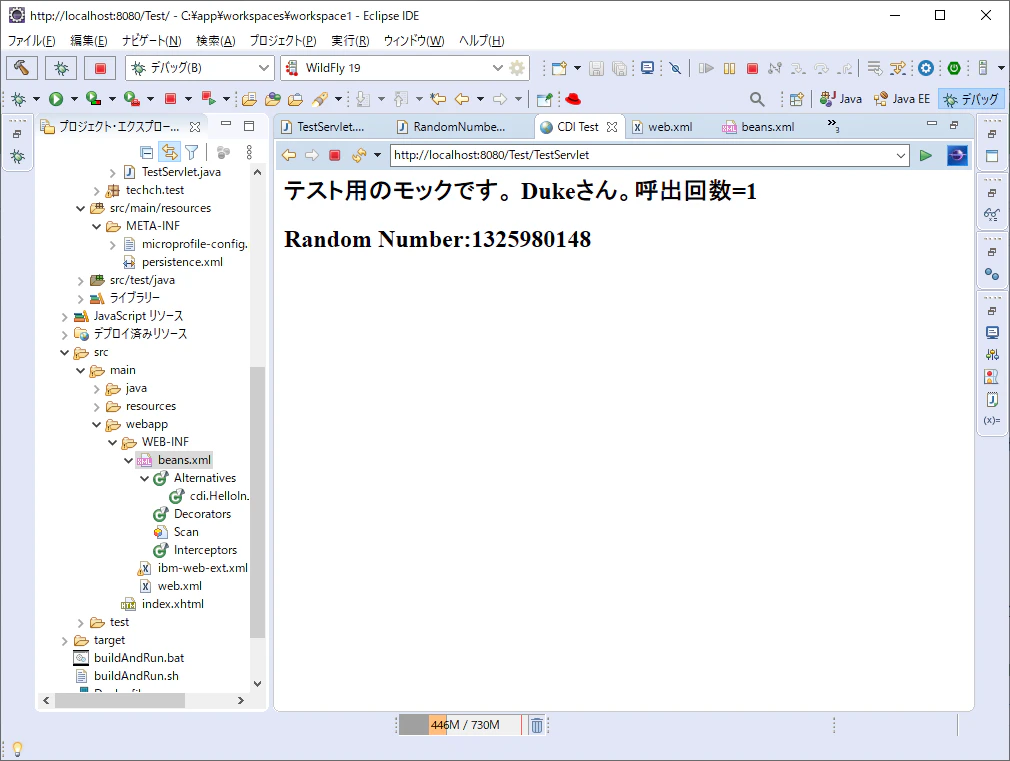The image size is (1010, 761).
Task: Click the tip lightbulb icon in status bar
Action: coord(18,749)
